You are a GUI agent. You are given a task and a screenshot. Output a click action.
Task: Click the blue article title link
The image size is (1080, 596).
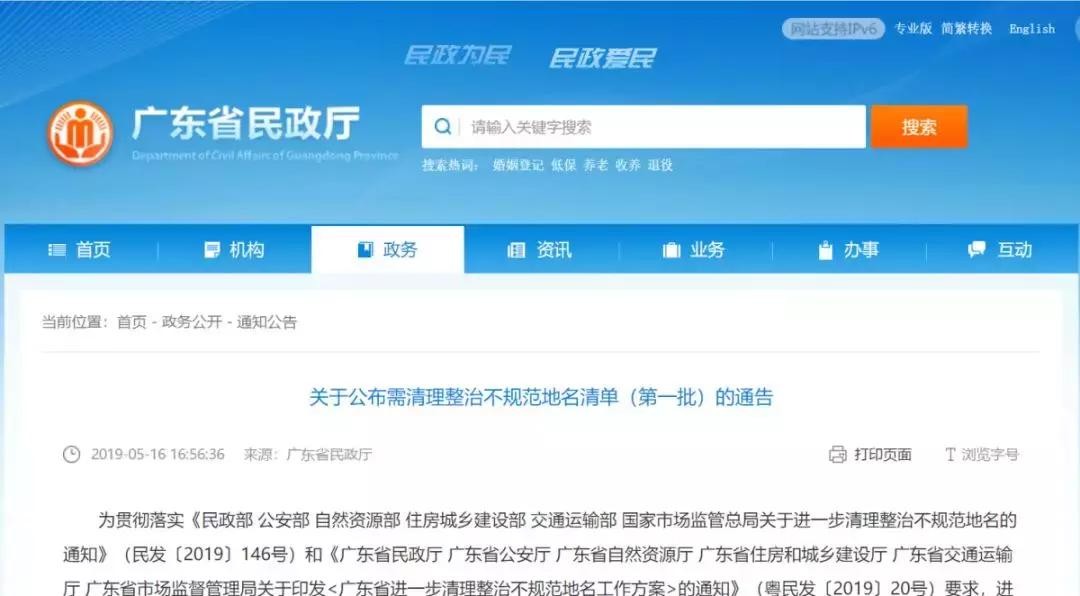point(541,398)
